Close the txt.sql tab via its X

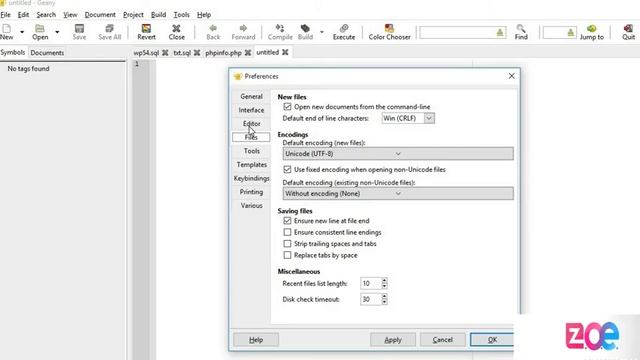(x=197, y=53)
